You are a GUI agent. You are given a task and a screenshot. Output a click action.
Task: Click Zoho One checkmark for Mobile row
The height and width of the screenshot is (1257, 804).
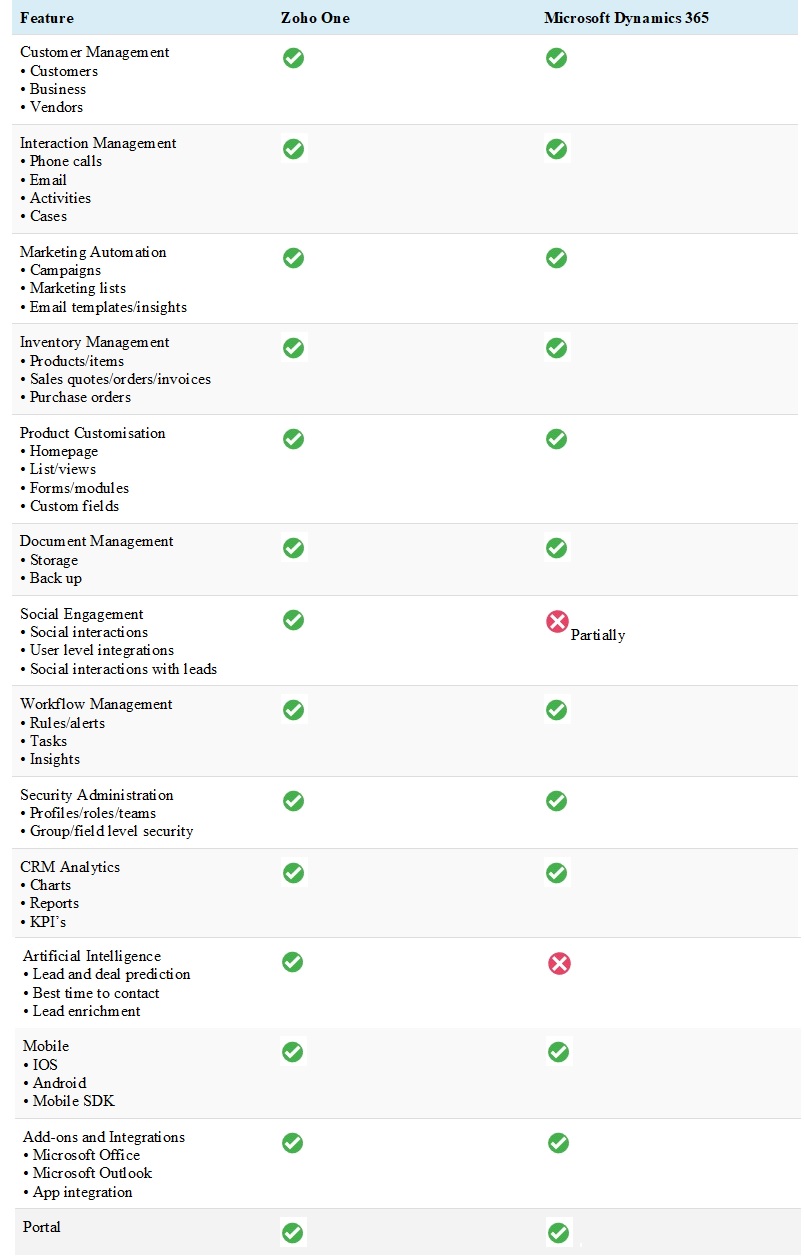[292, 1052]
